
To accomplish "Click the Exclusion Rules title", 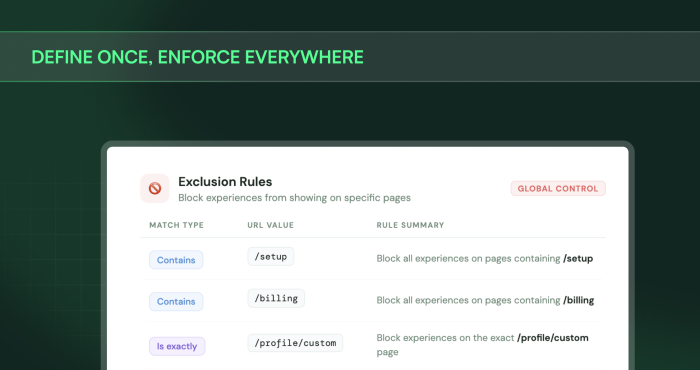I will pyautogui.click(x=225, y=182).
